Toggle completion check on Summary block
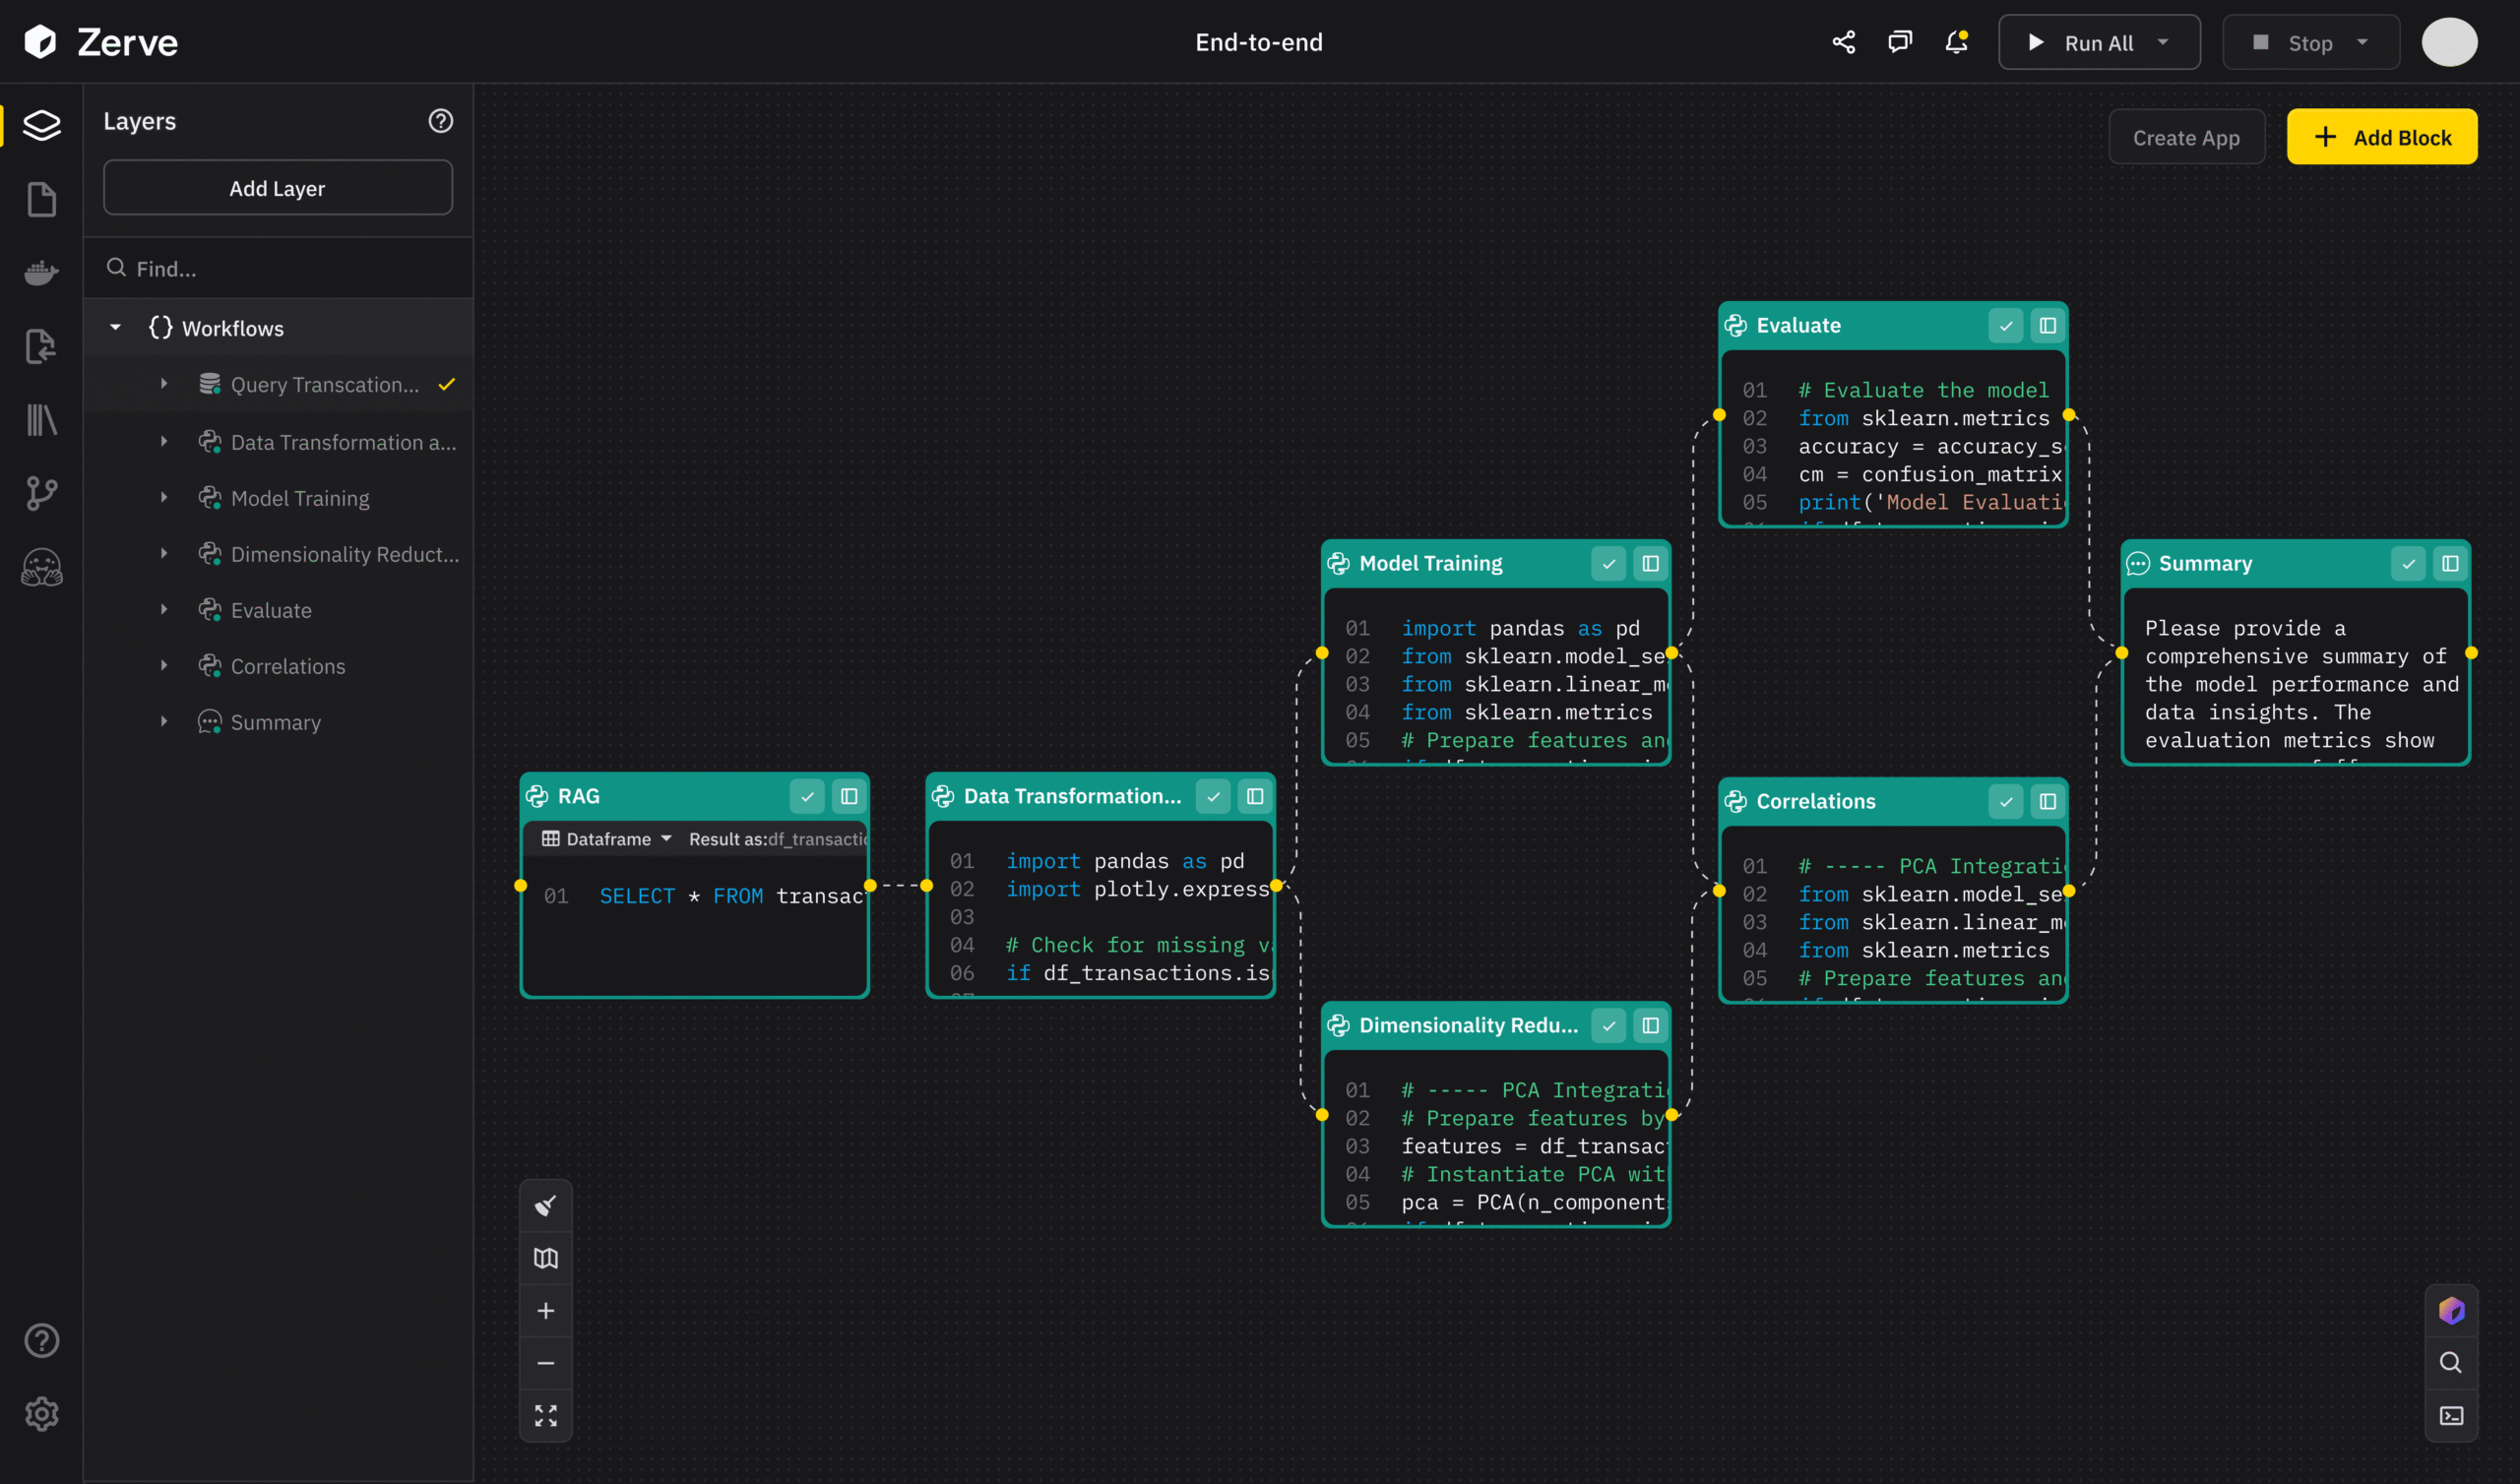 pyautogui.click(x=2410, y=563)
